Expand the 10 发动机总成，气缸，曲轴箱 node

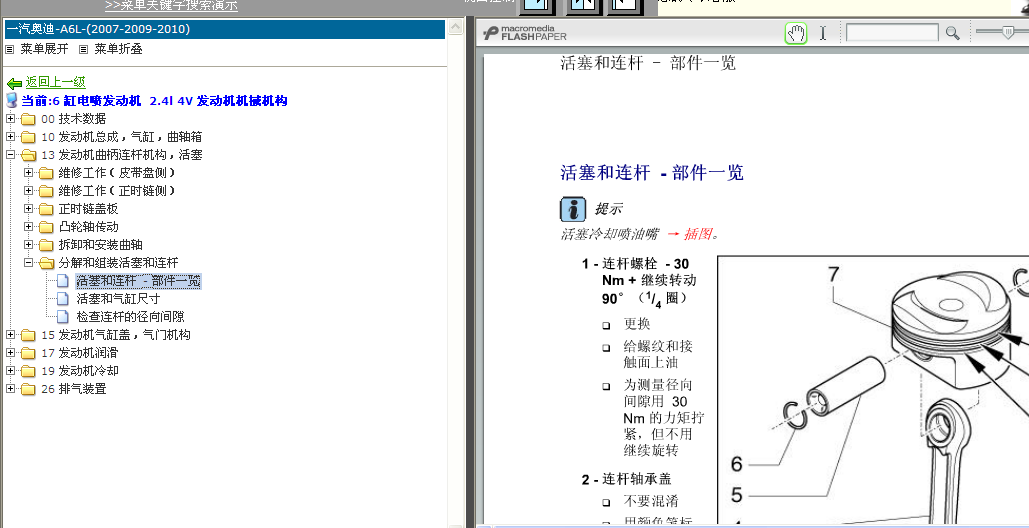[x=10, y=136]
